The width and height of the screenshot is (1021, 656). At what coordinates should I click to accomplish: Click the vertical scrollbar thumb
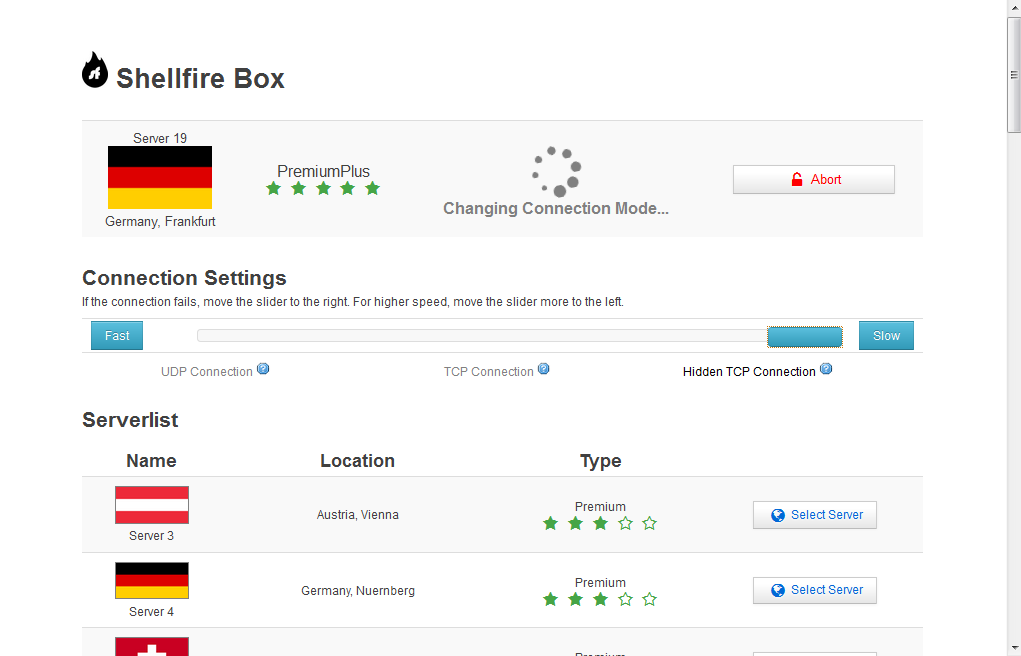pos(1014,75)
